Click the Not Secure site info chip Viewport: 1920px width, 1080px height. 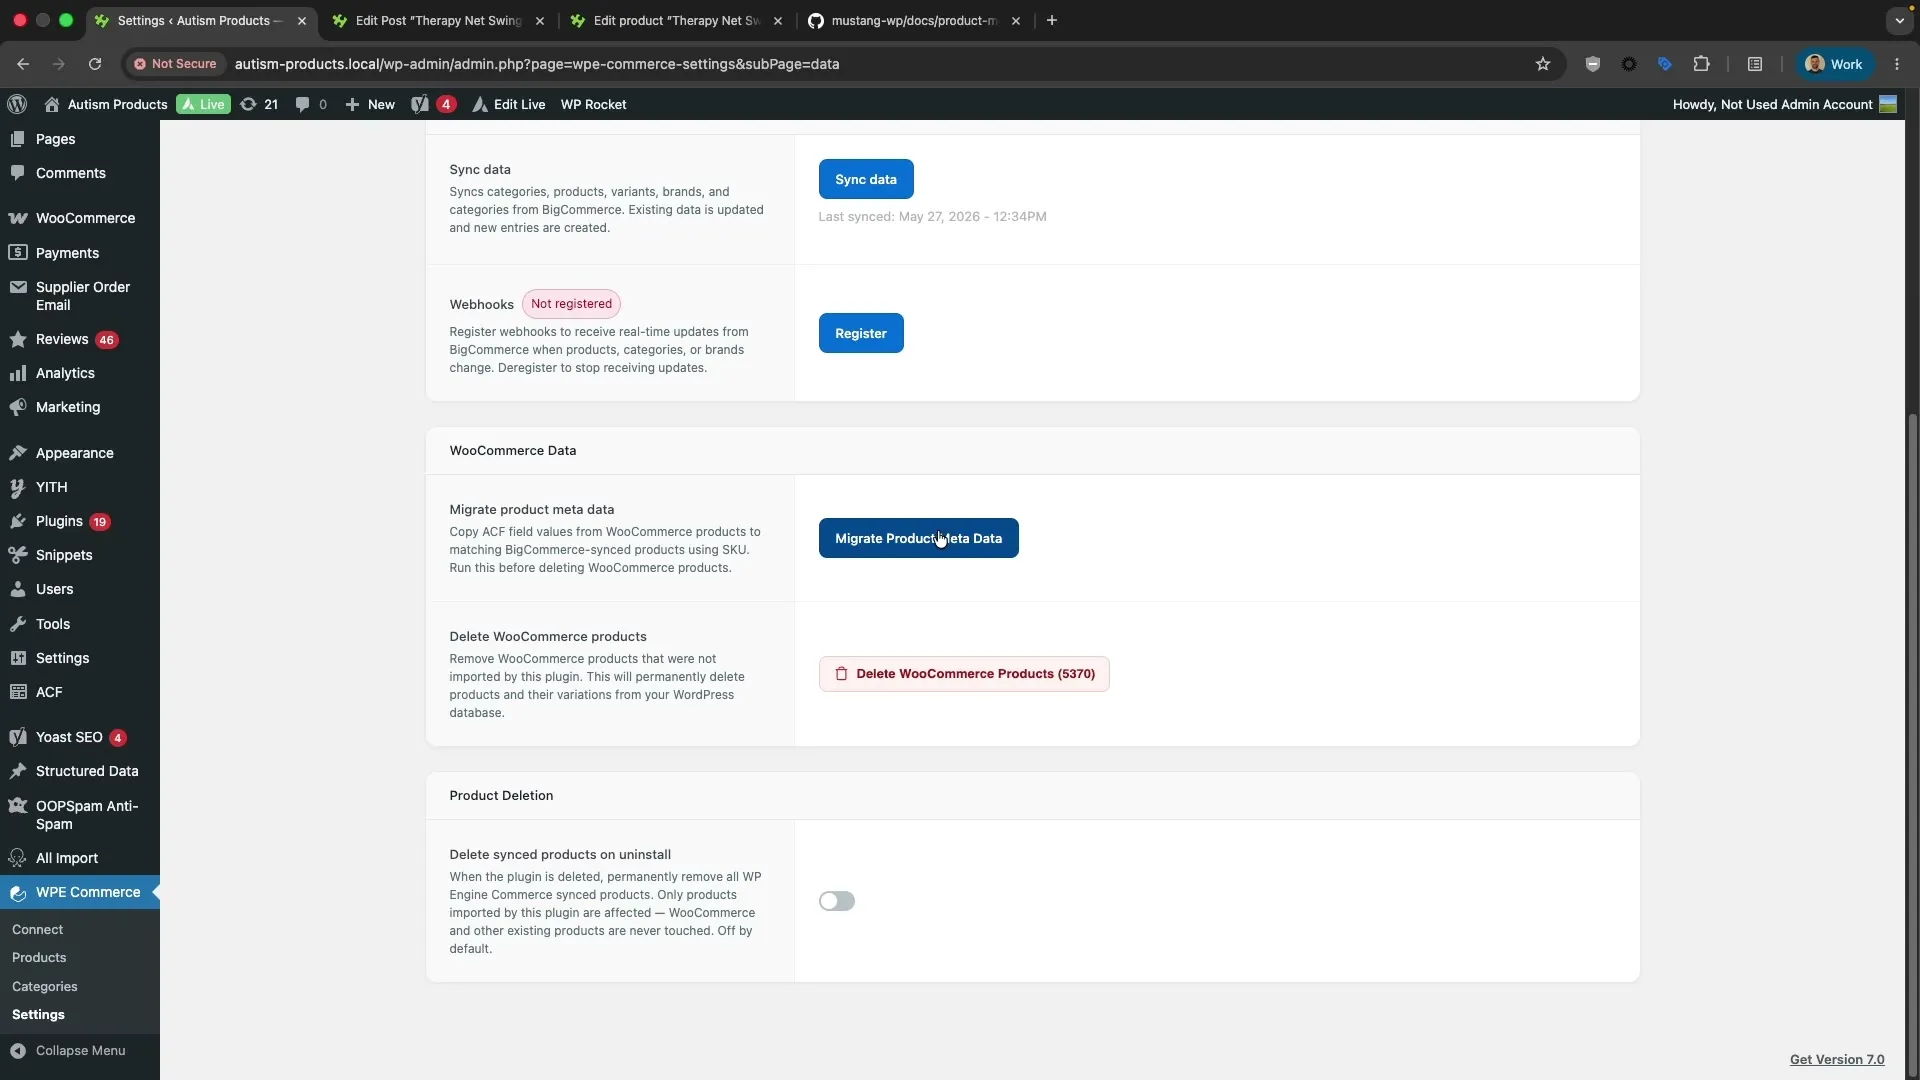pos(176,64)
